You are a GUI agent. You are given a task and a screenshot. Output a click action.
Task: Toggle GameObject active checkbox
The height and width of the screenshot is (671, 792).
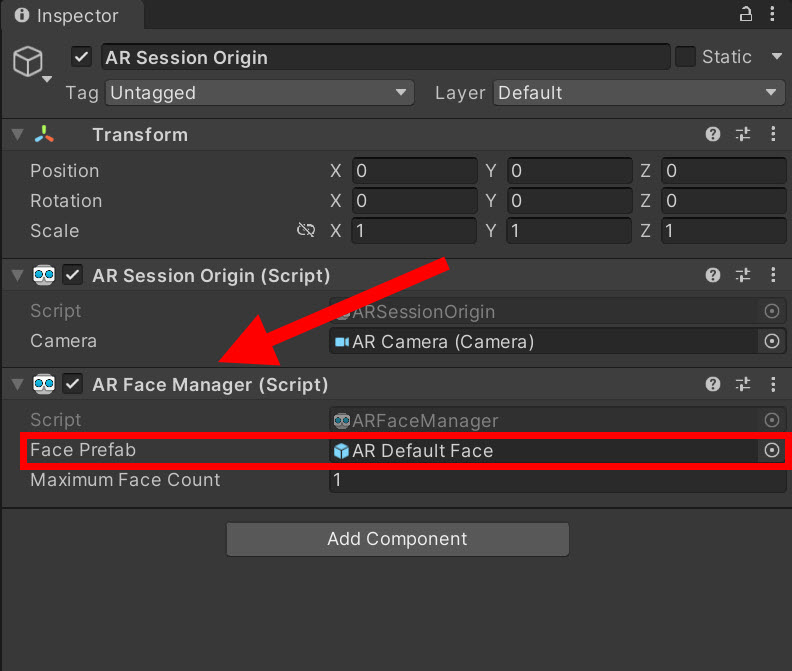tap(81, 57)
